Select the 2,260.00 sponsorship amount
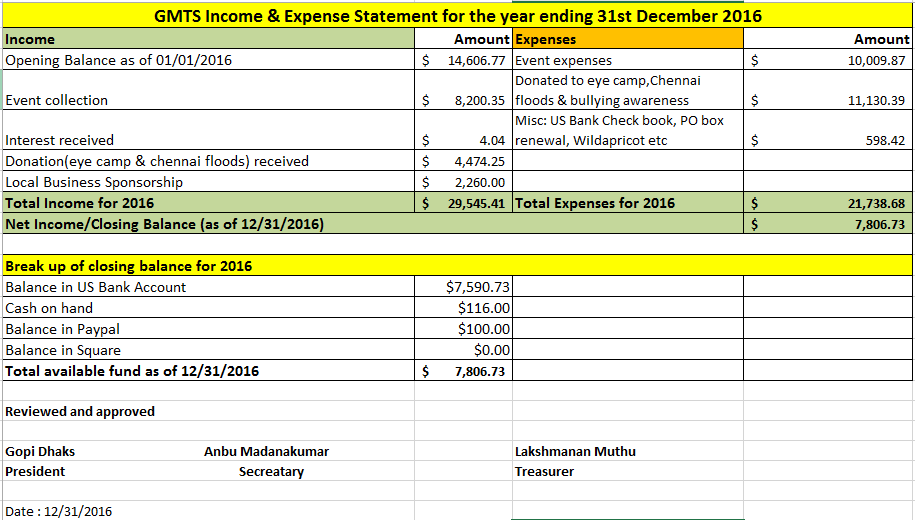The height and width of the screenshot is (520, 915). (463, 182)
